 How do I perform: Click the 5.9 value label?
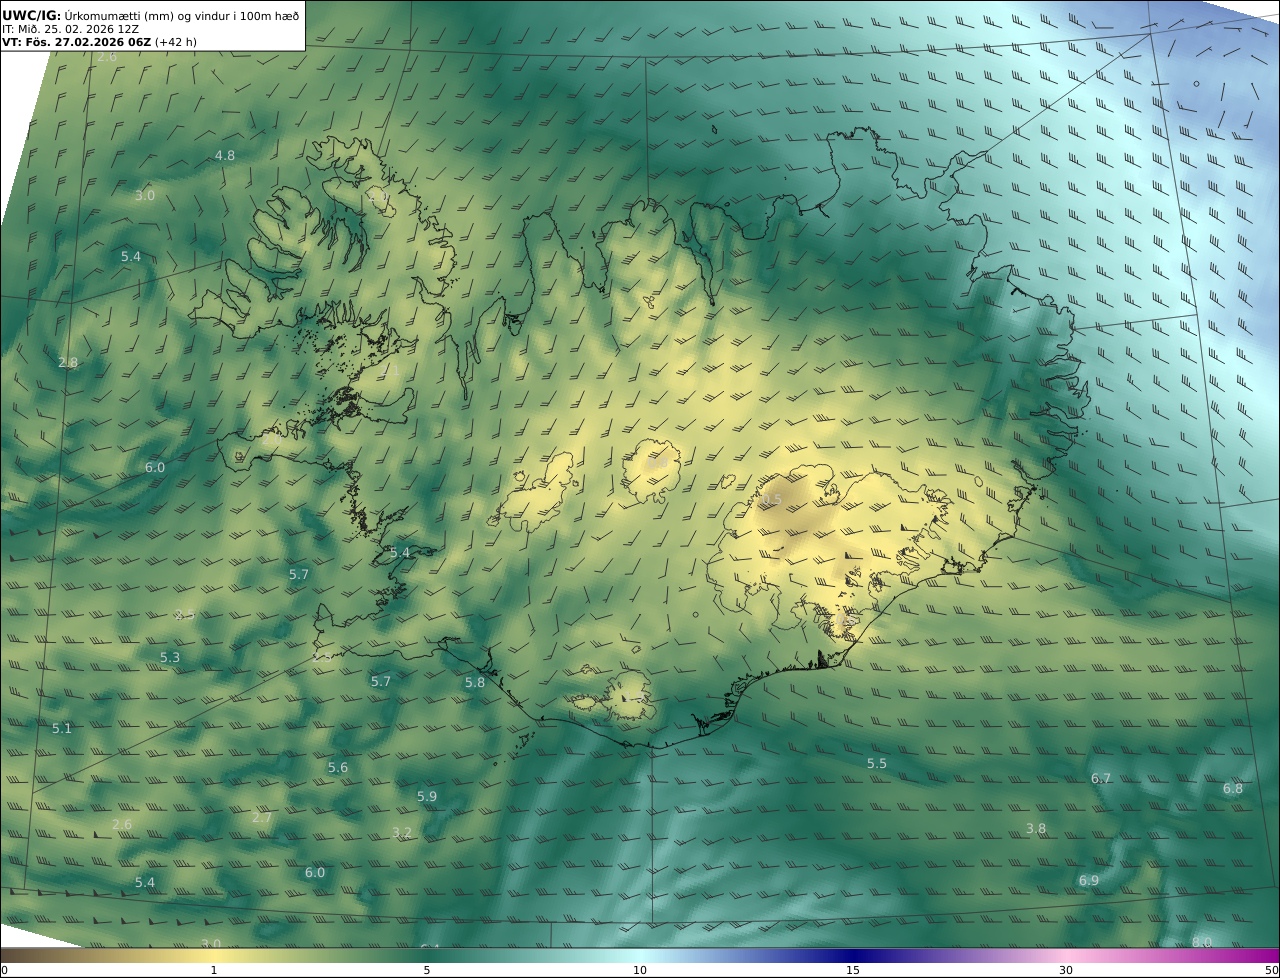[x=427, y=796]
